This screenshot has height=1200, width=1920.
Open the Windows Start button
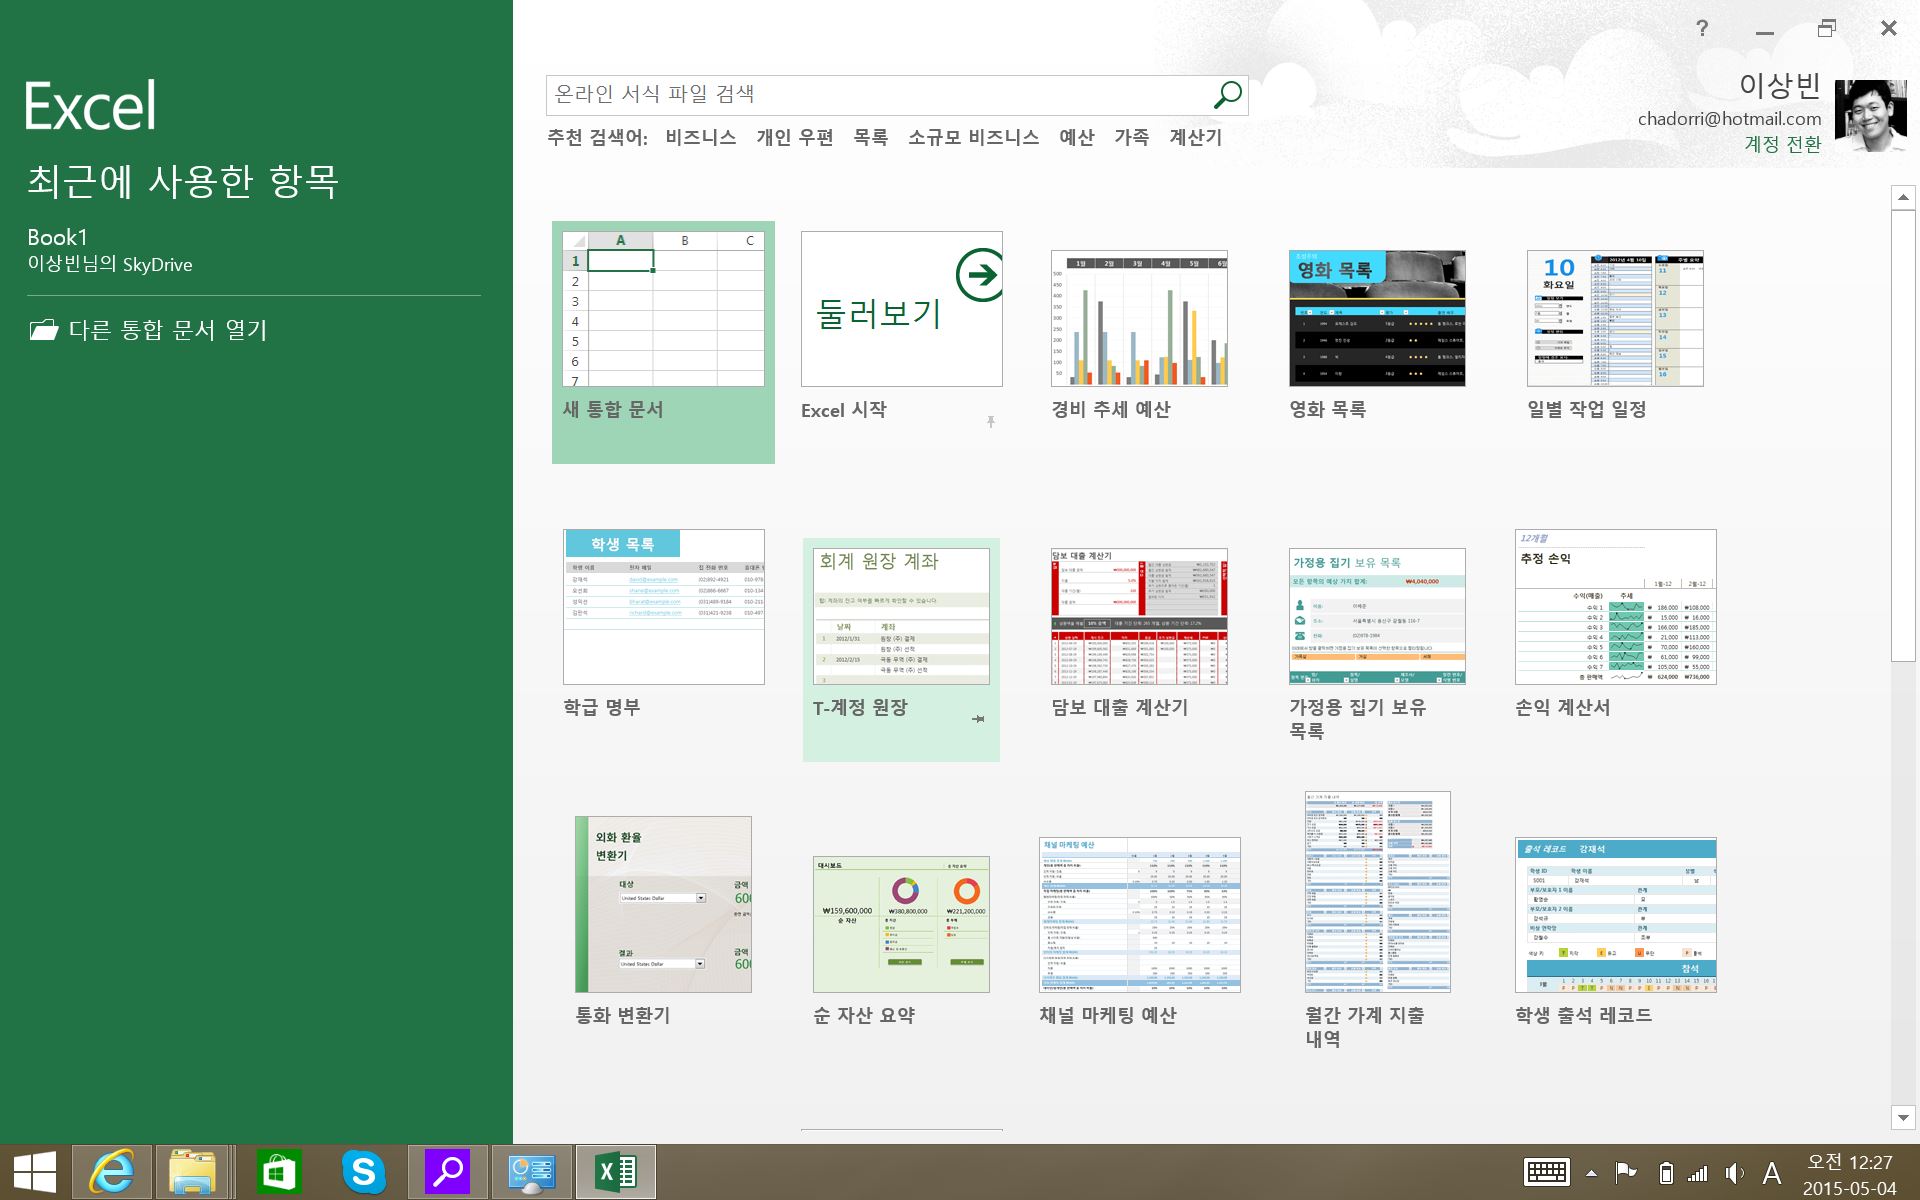click(35, 1172)
